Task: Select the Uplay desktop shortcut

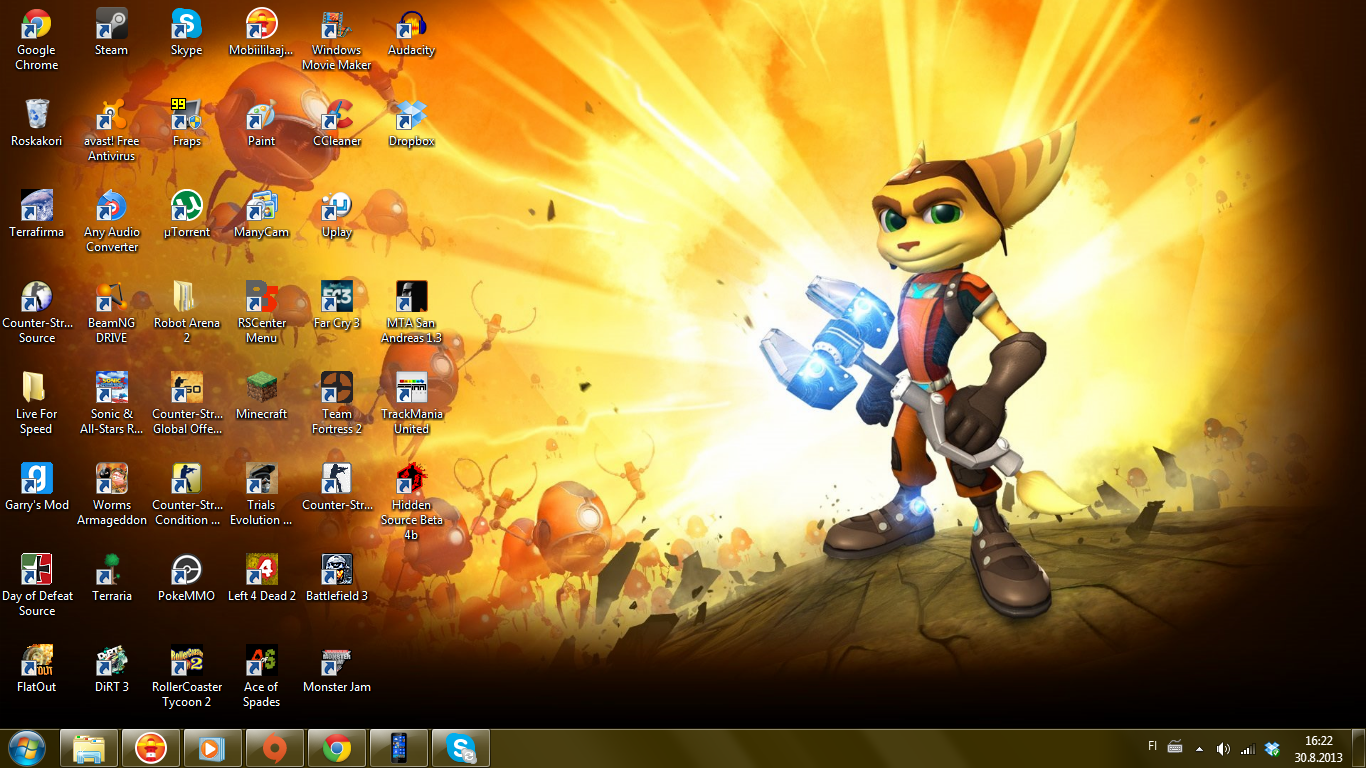Action: coord(337,215)
